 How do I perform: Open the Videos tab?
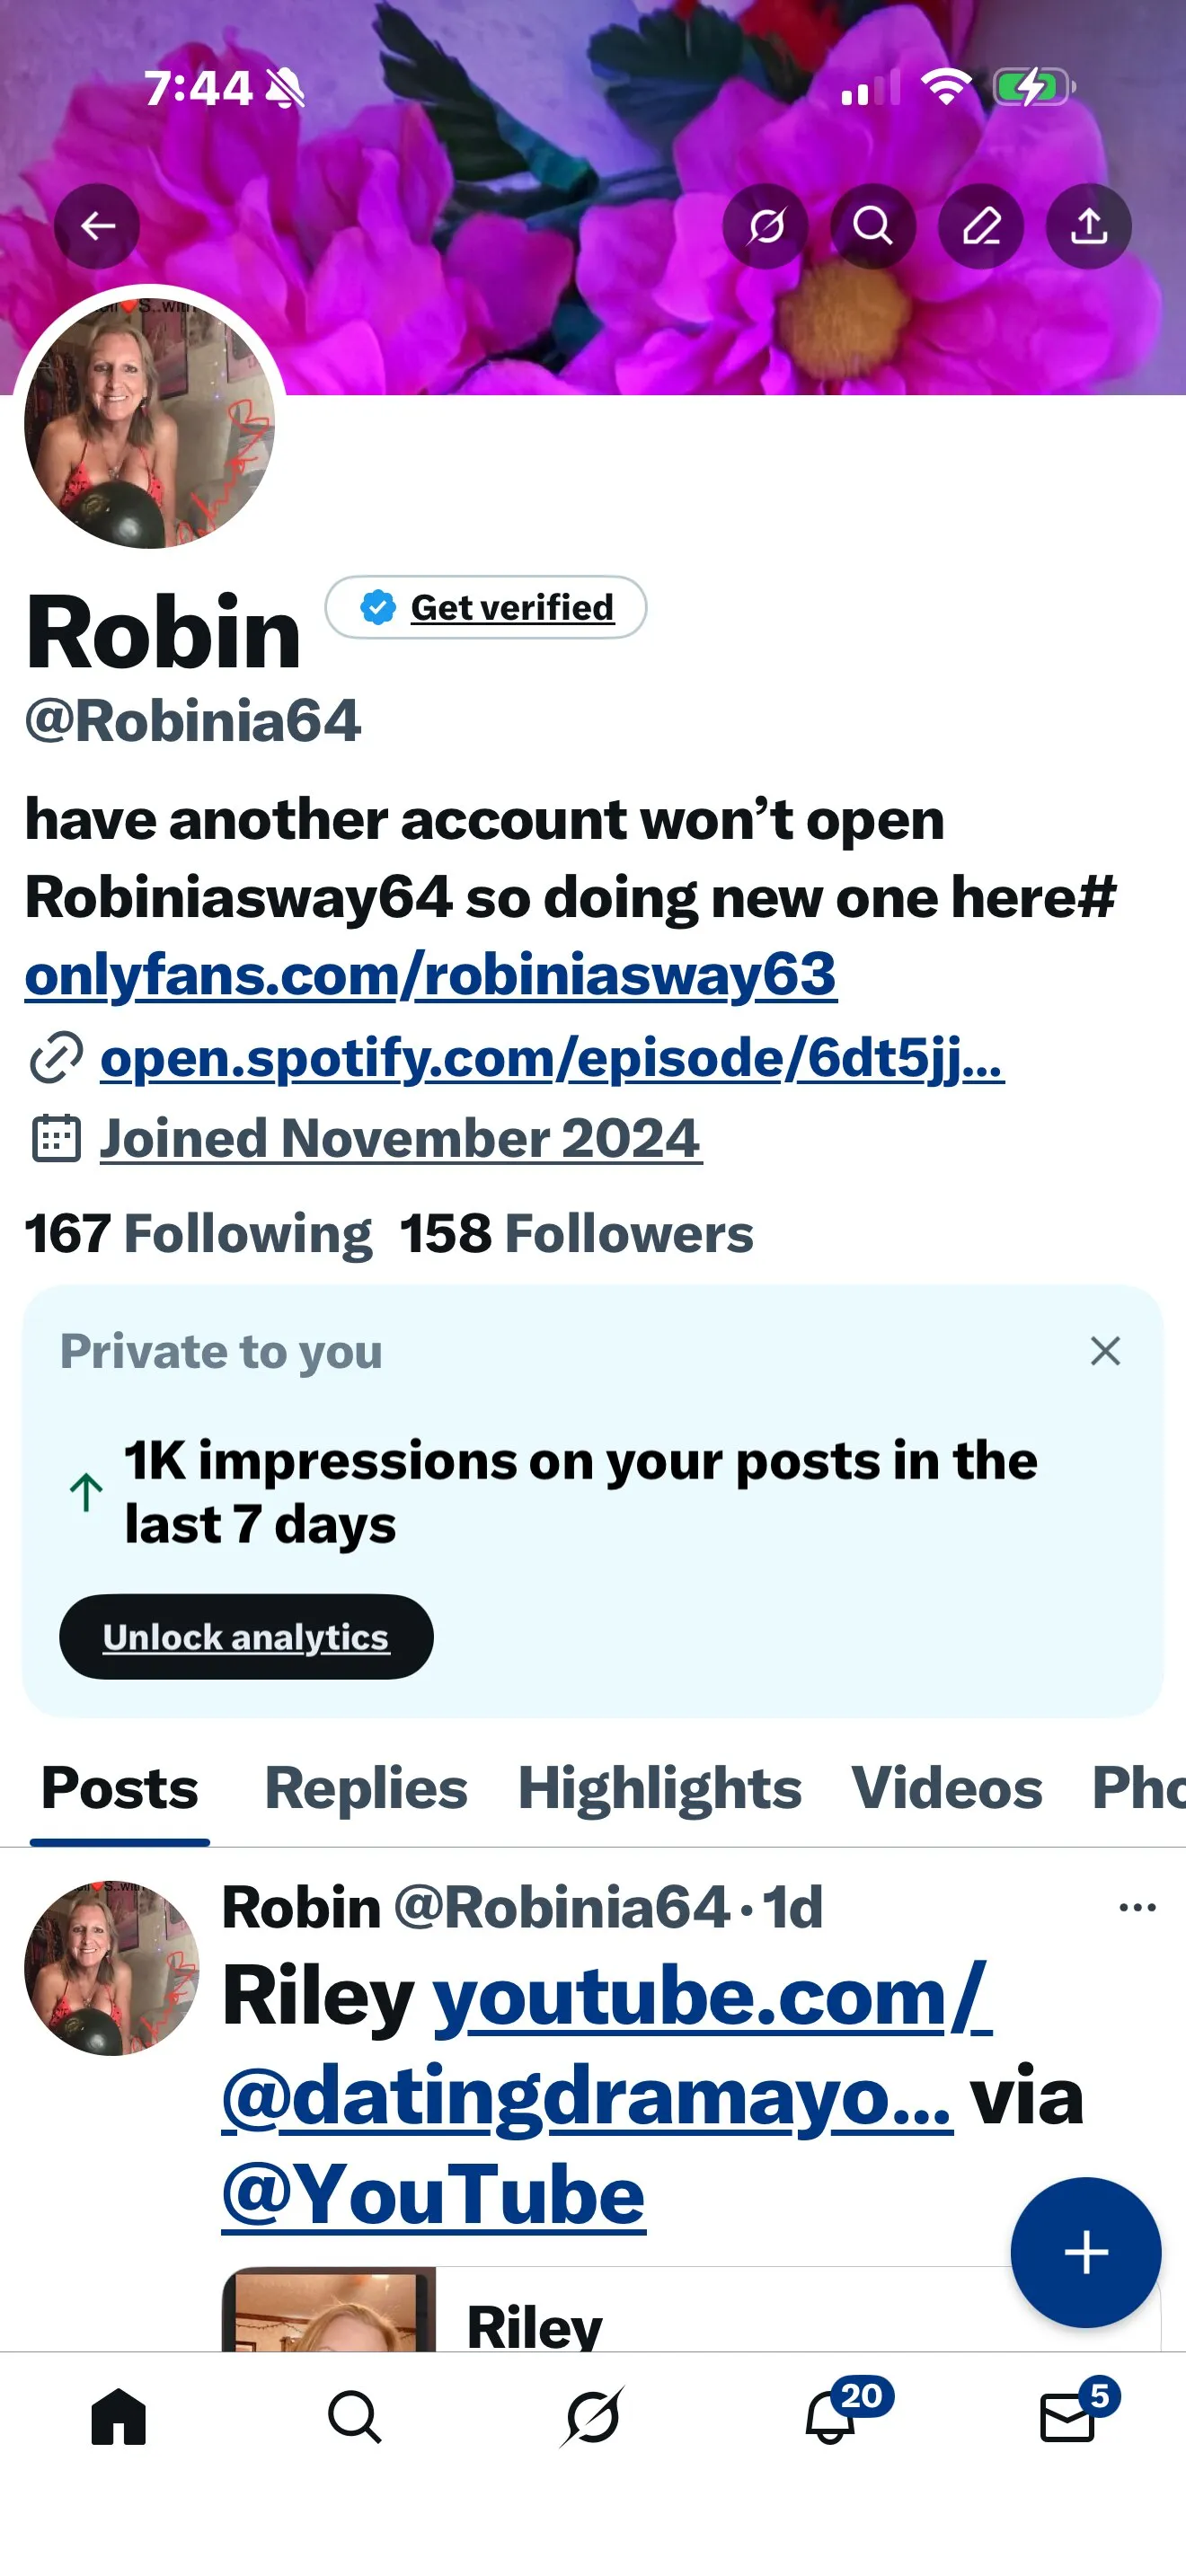[x=944, y=1789]
